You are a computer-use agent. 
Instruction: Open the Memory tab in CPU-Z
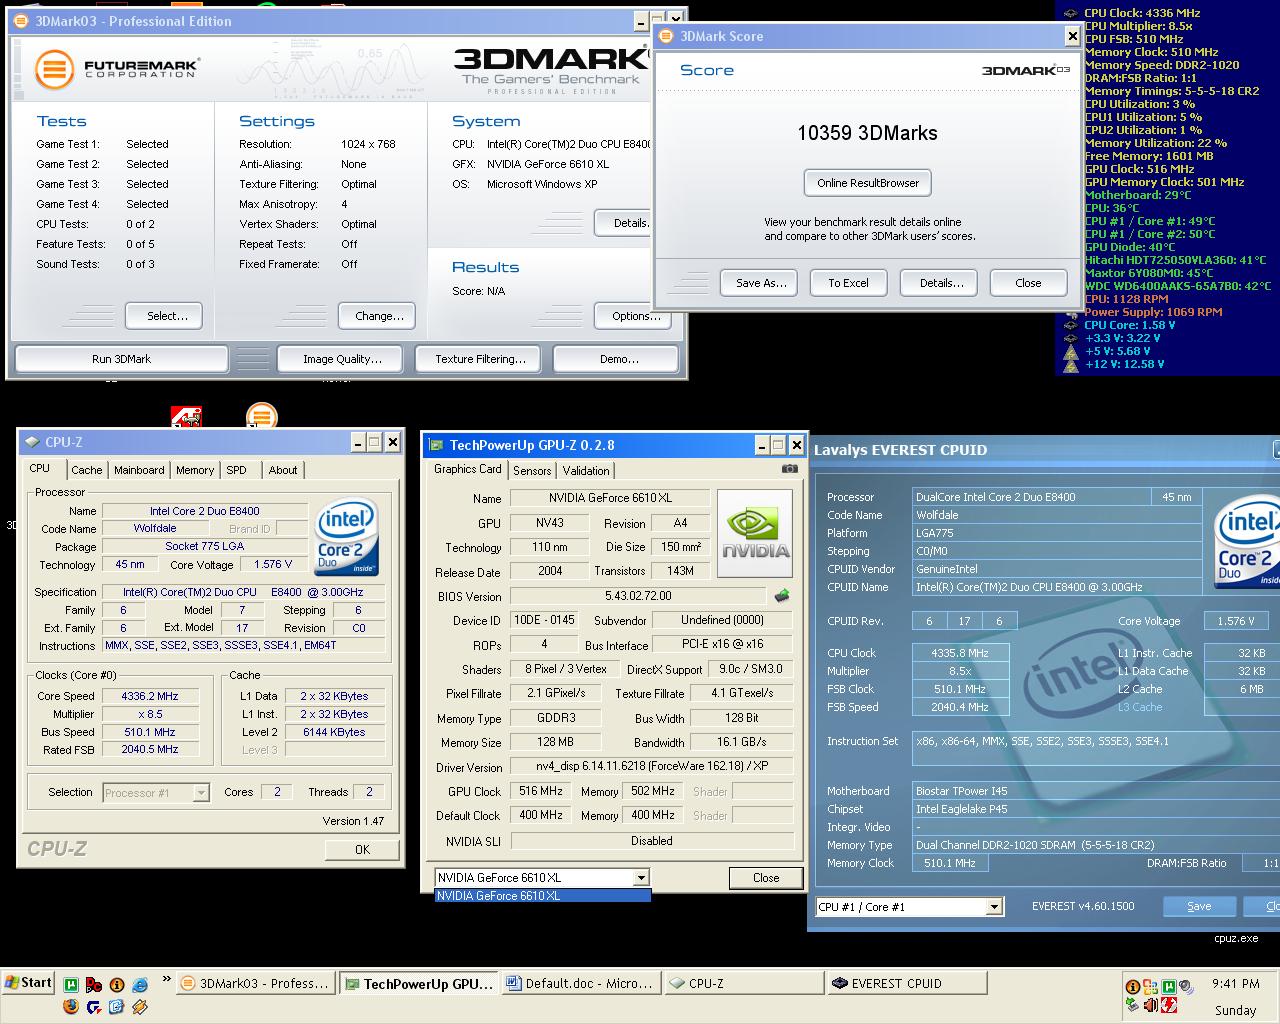(x=195, y=470)
